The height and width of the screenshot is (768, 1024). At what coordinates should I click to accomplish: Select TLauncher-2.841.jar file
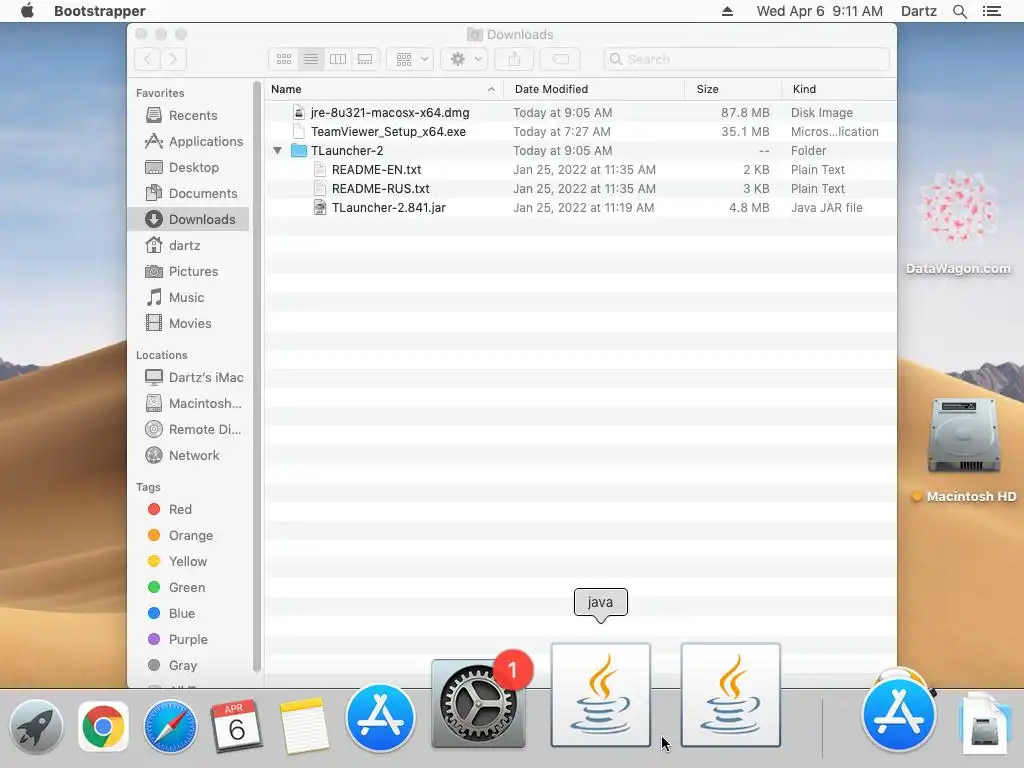(581, 208)
